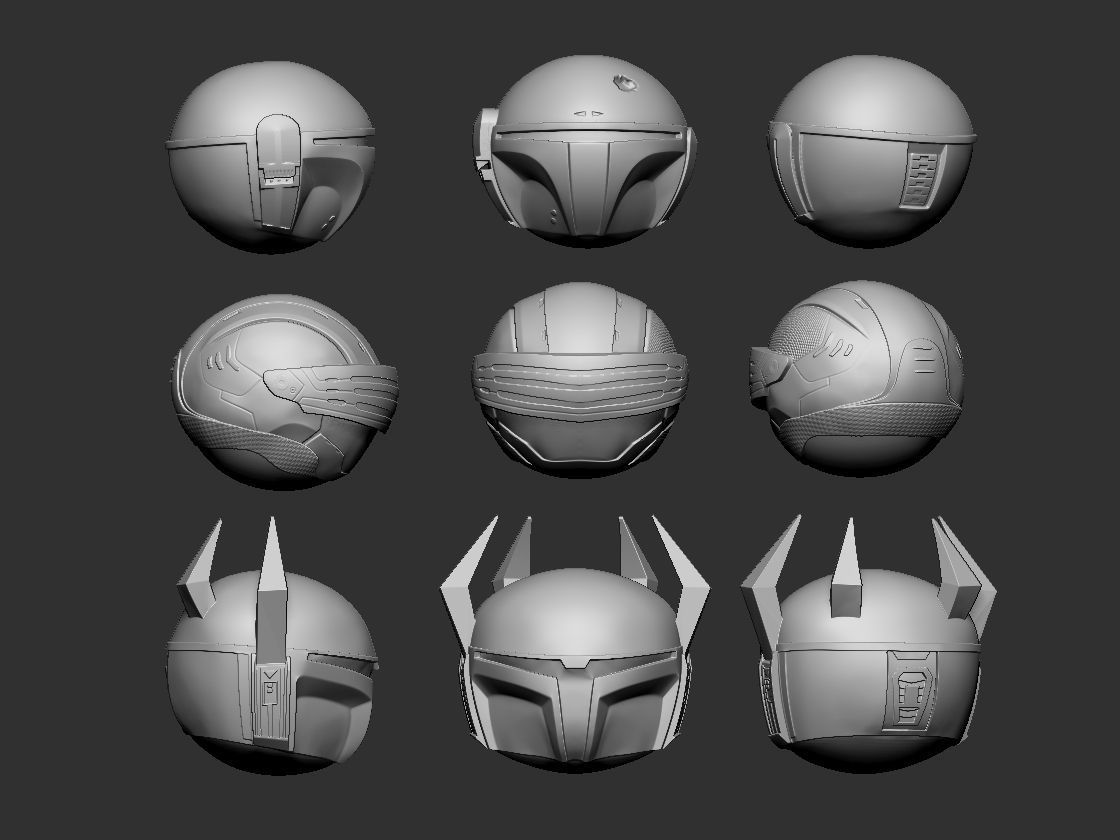
Task: Select the middle-right helmet rear three-quarter view
Action: (x=858, y=378)
